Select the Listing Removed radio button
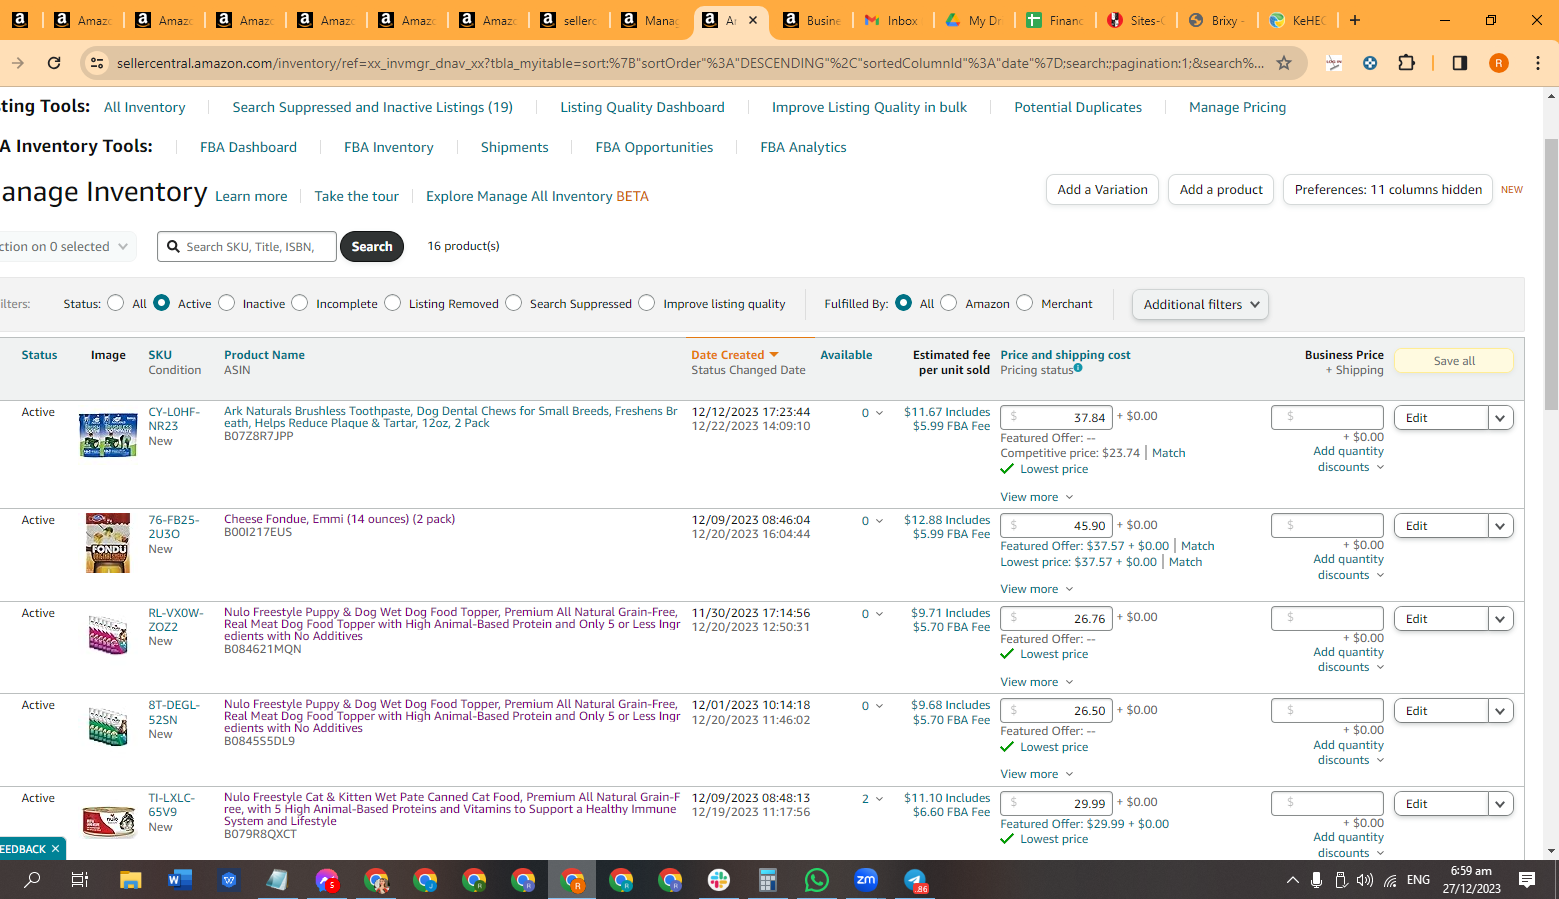 pos(392,303)
